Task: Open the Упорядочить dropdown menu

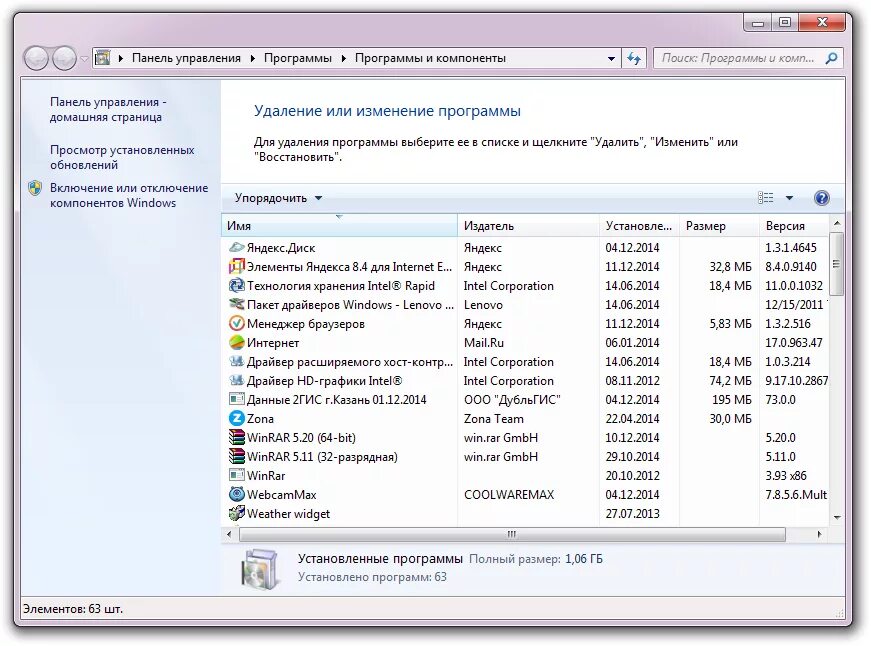Action: pyautogui.click(x=278, y=198)
